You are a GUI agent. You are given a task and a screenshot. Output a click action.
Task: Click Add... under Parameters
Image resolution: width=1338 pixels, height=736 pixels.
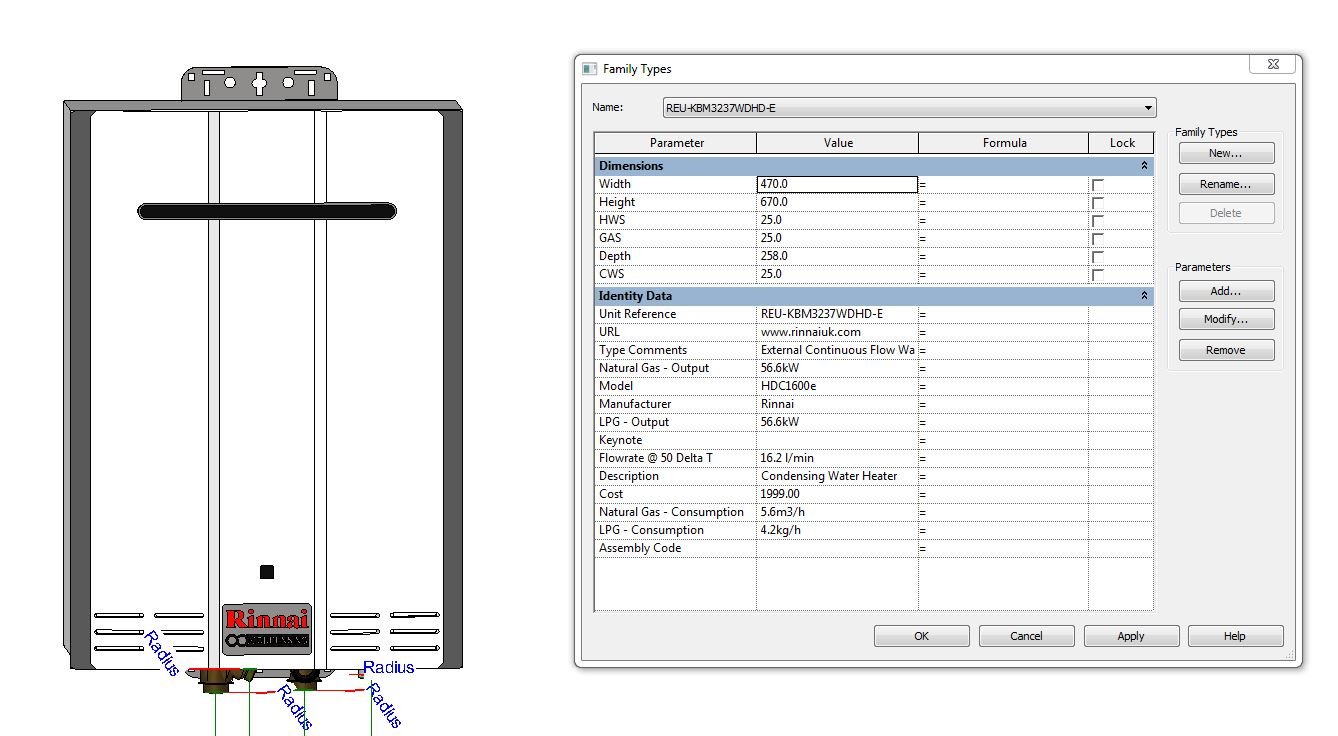[1225, 291]
